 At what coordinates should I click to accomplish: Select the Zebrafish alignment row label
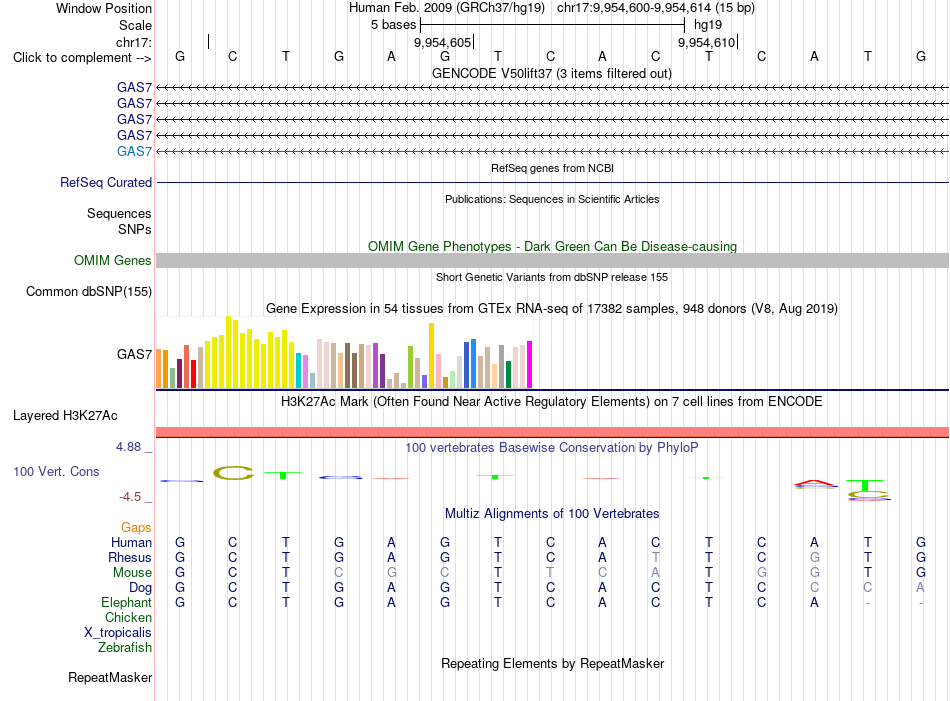(x=125, y=648)
